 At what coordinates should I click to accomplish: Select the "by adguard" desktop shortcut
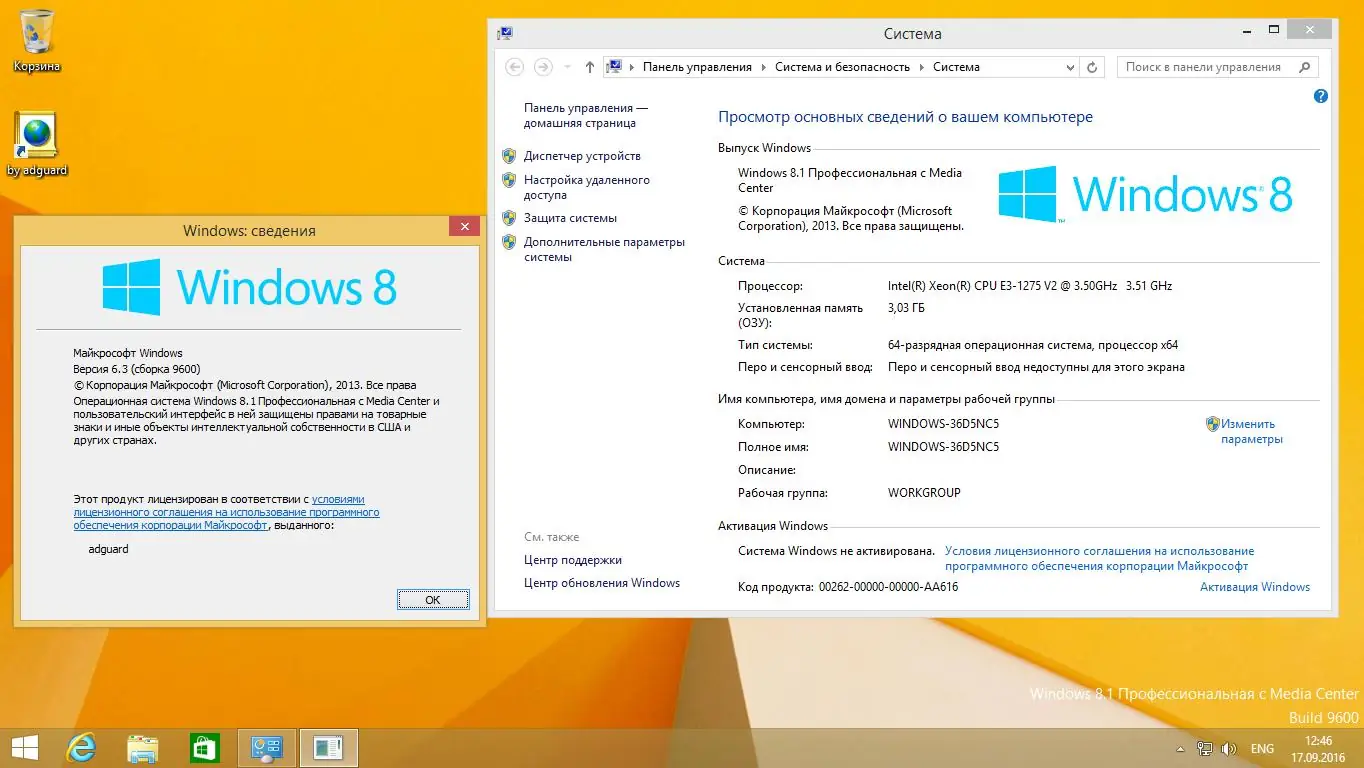[x=37, y=144]
